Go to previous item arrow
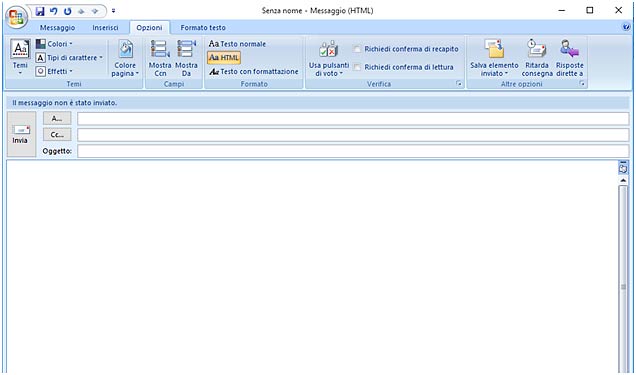 81,11
